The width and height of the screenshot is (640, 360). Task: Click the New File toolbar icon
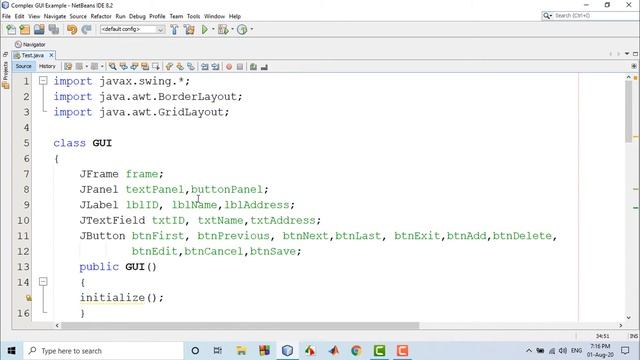[x=11, y=29]
